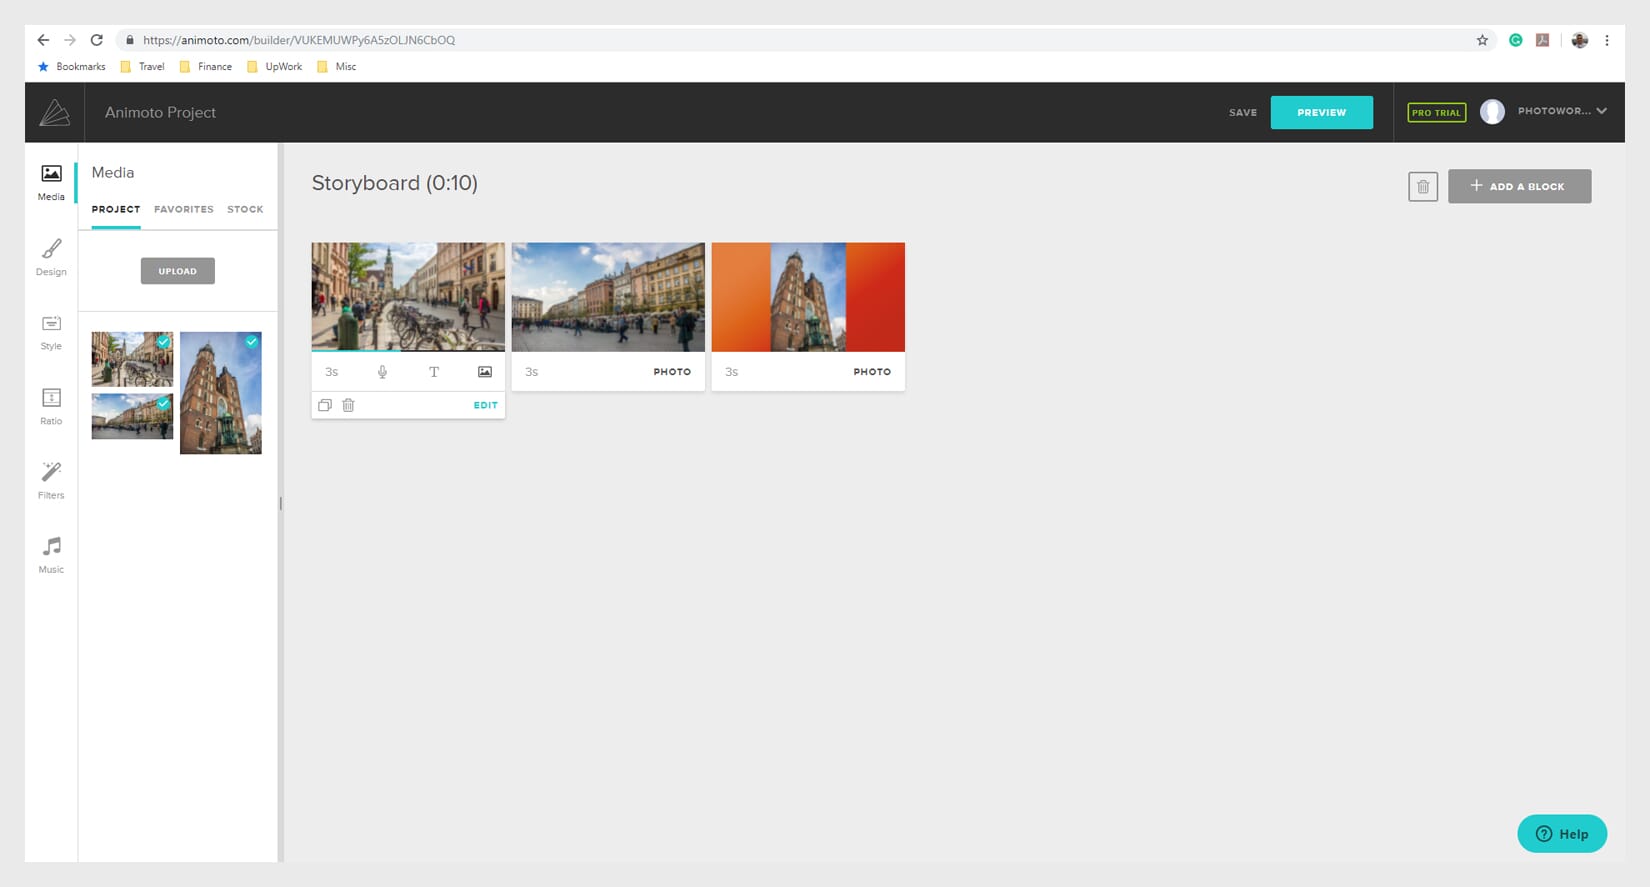Toggle checkmark on street bicycles media thumbnail
1650x887 pixels.
click(163, 342)
